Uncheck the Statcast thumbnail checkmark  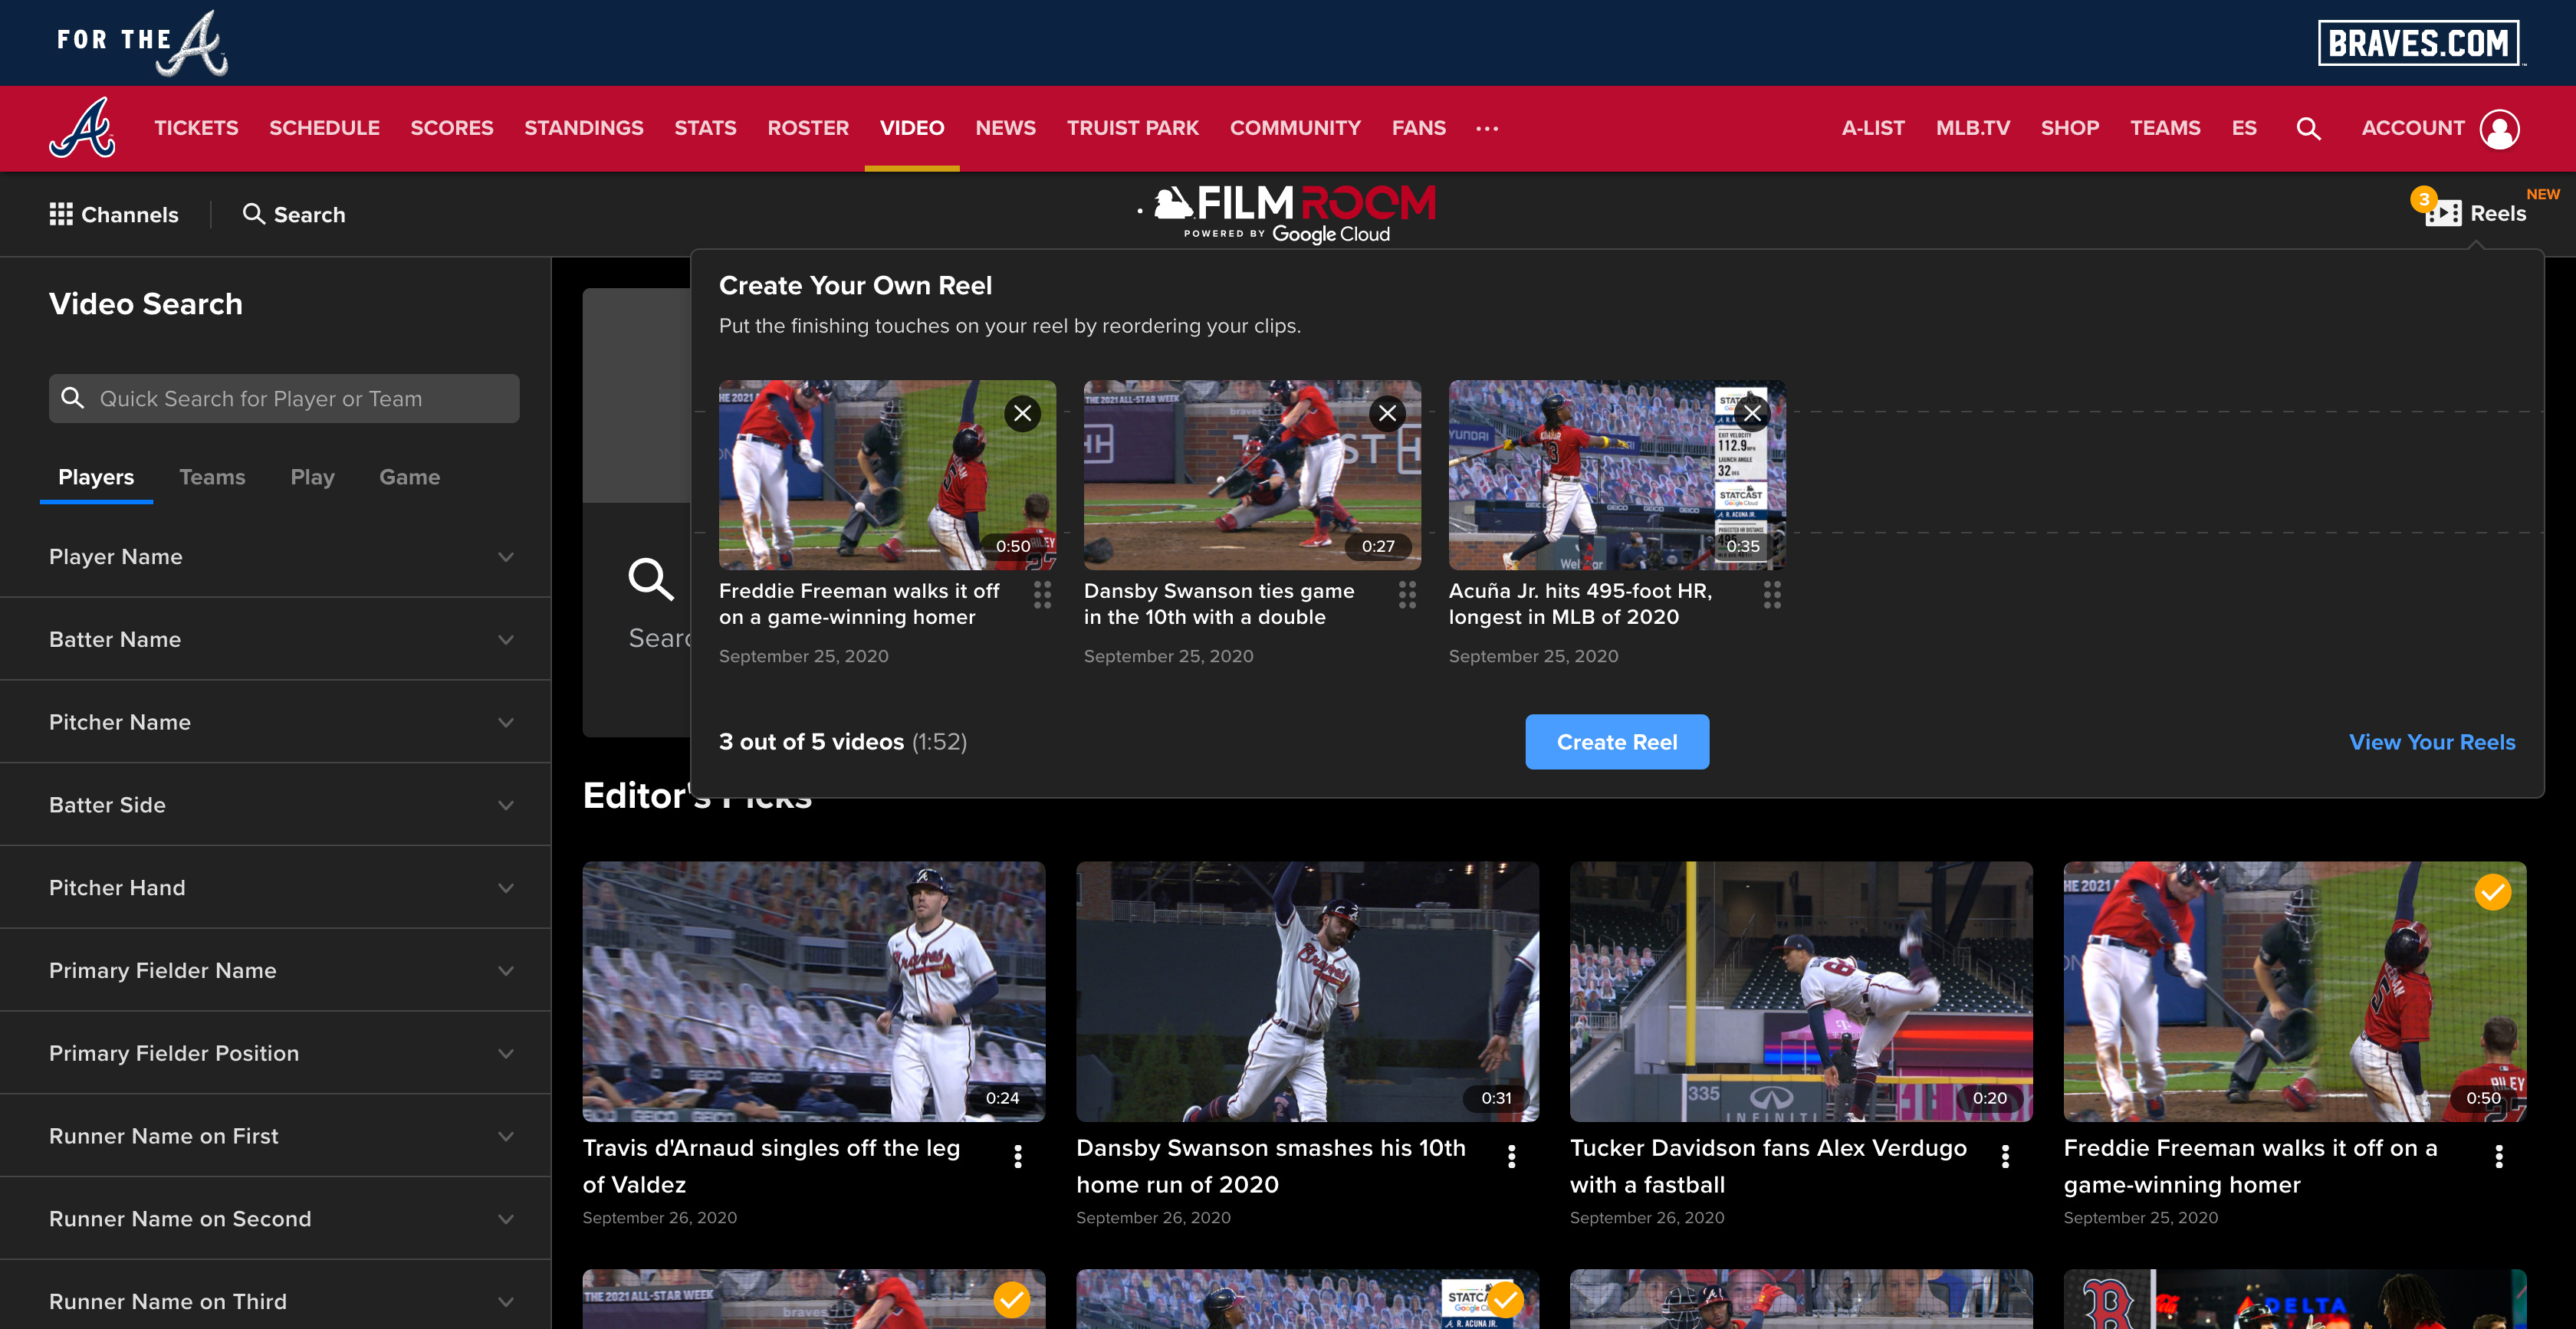pyautogui.click(x=1505, y=1299)
